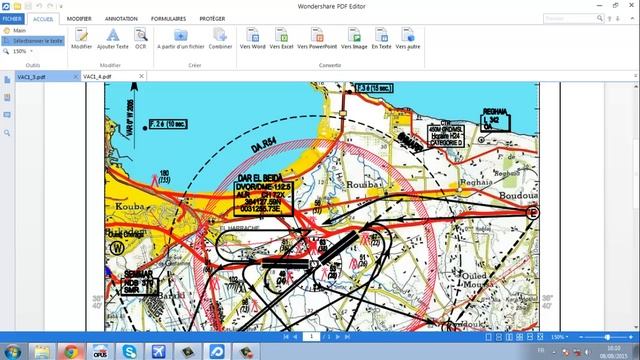Viewport: 640px width, 360px height.
Task: Open the Combiner files tool
Action: (x=220, y=39)
